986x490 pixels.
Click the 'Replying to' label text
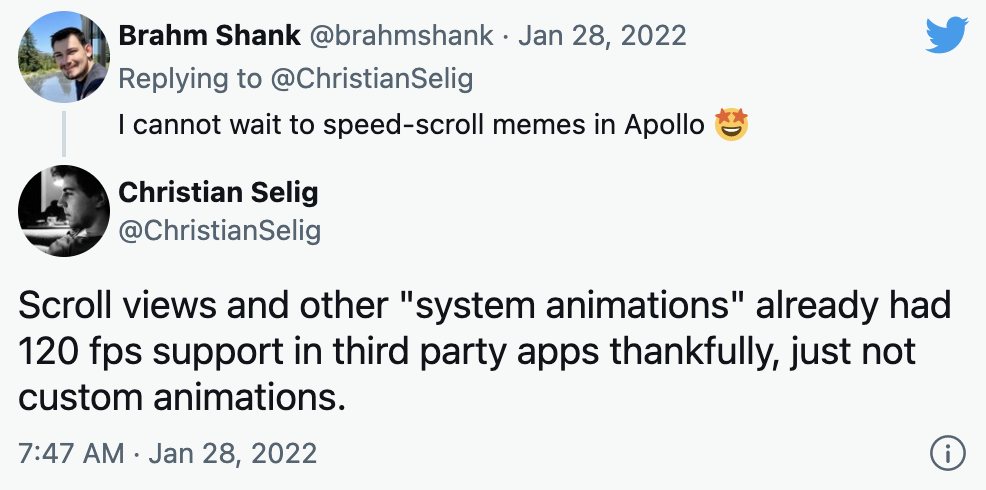[x=189, y=79]
